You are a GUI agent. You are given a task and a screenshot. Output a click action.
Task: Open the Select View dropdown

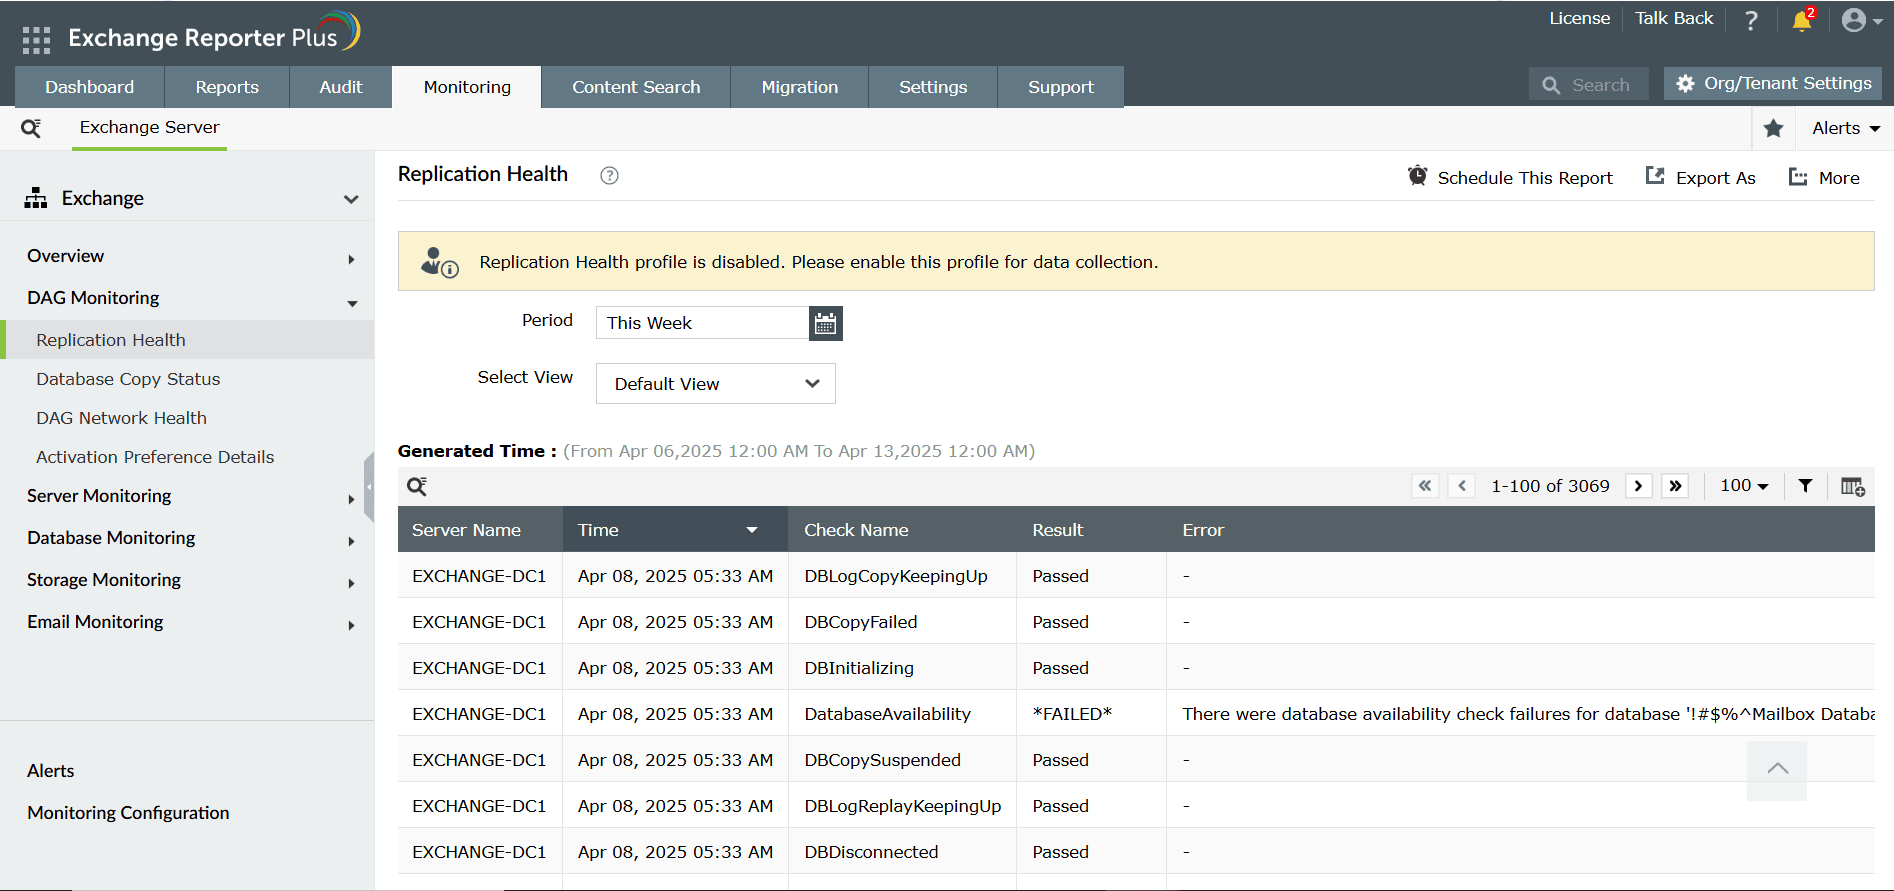tap(716, 384)
